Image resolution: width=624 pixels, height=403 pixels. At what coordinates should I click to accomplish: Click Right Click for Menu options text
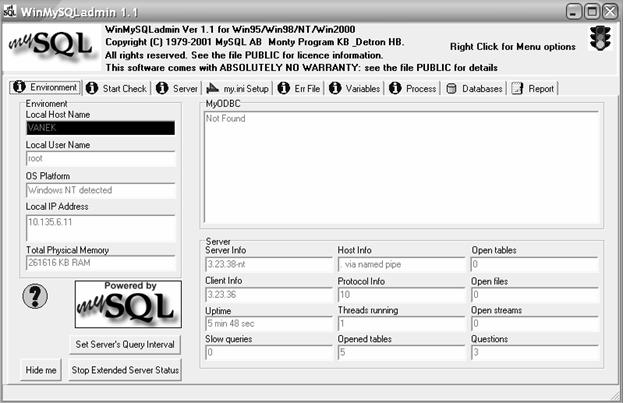pyautogui.click(x=513, y=47)
